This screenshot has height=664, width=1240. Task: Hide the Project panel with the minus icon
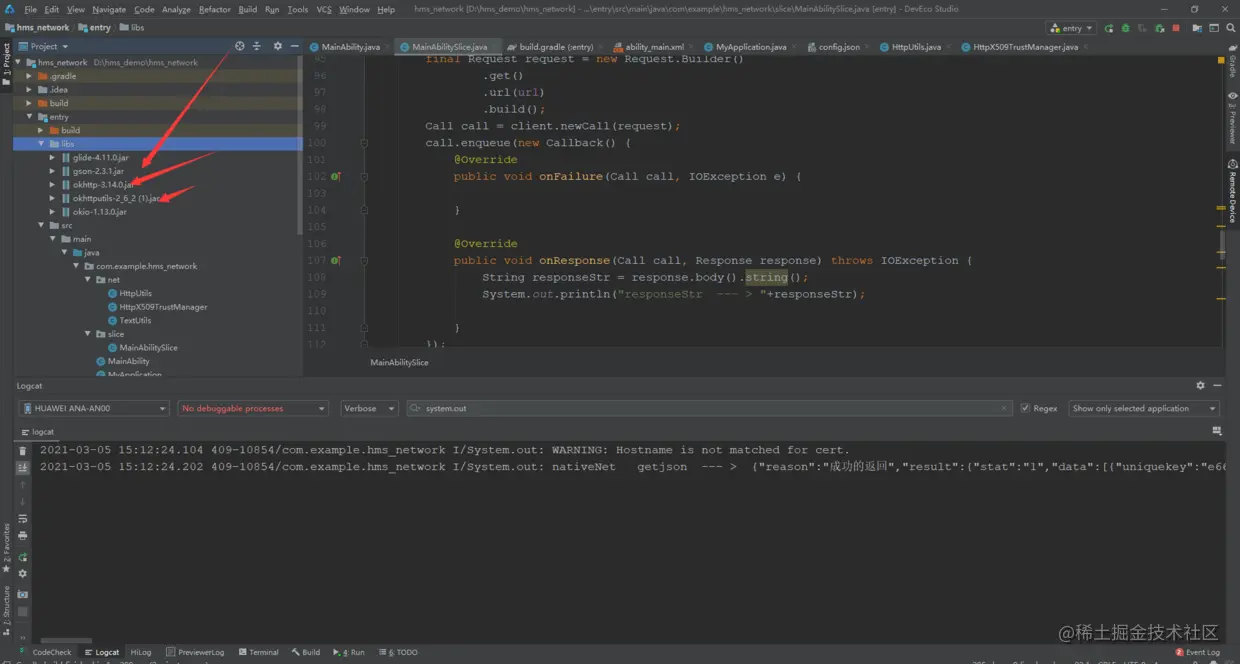pyautogui.click(x=294, y=46)
